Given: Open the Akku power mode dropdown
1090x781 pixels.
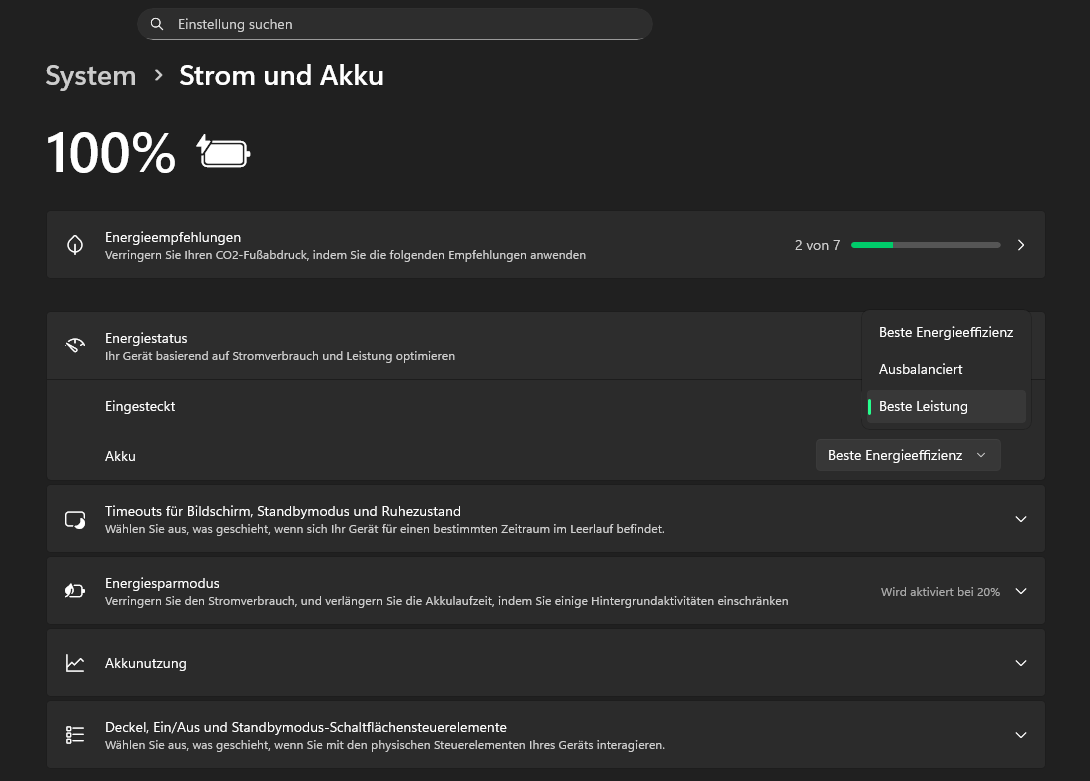Looking at the screenshot, I should tap(908, 455).
